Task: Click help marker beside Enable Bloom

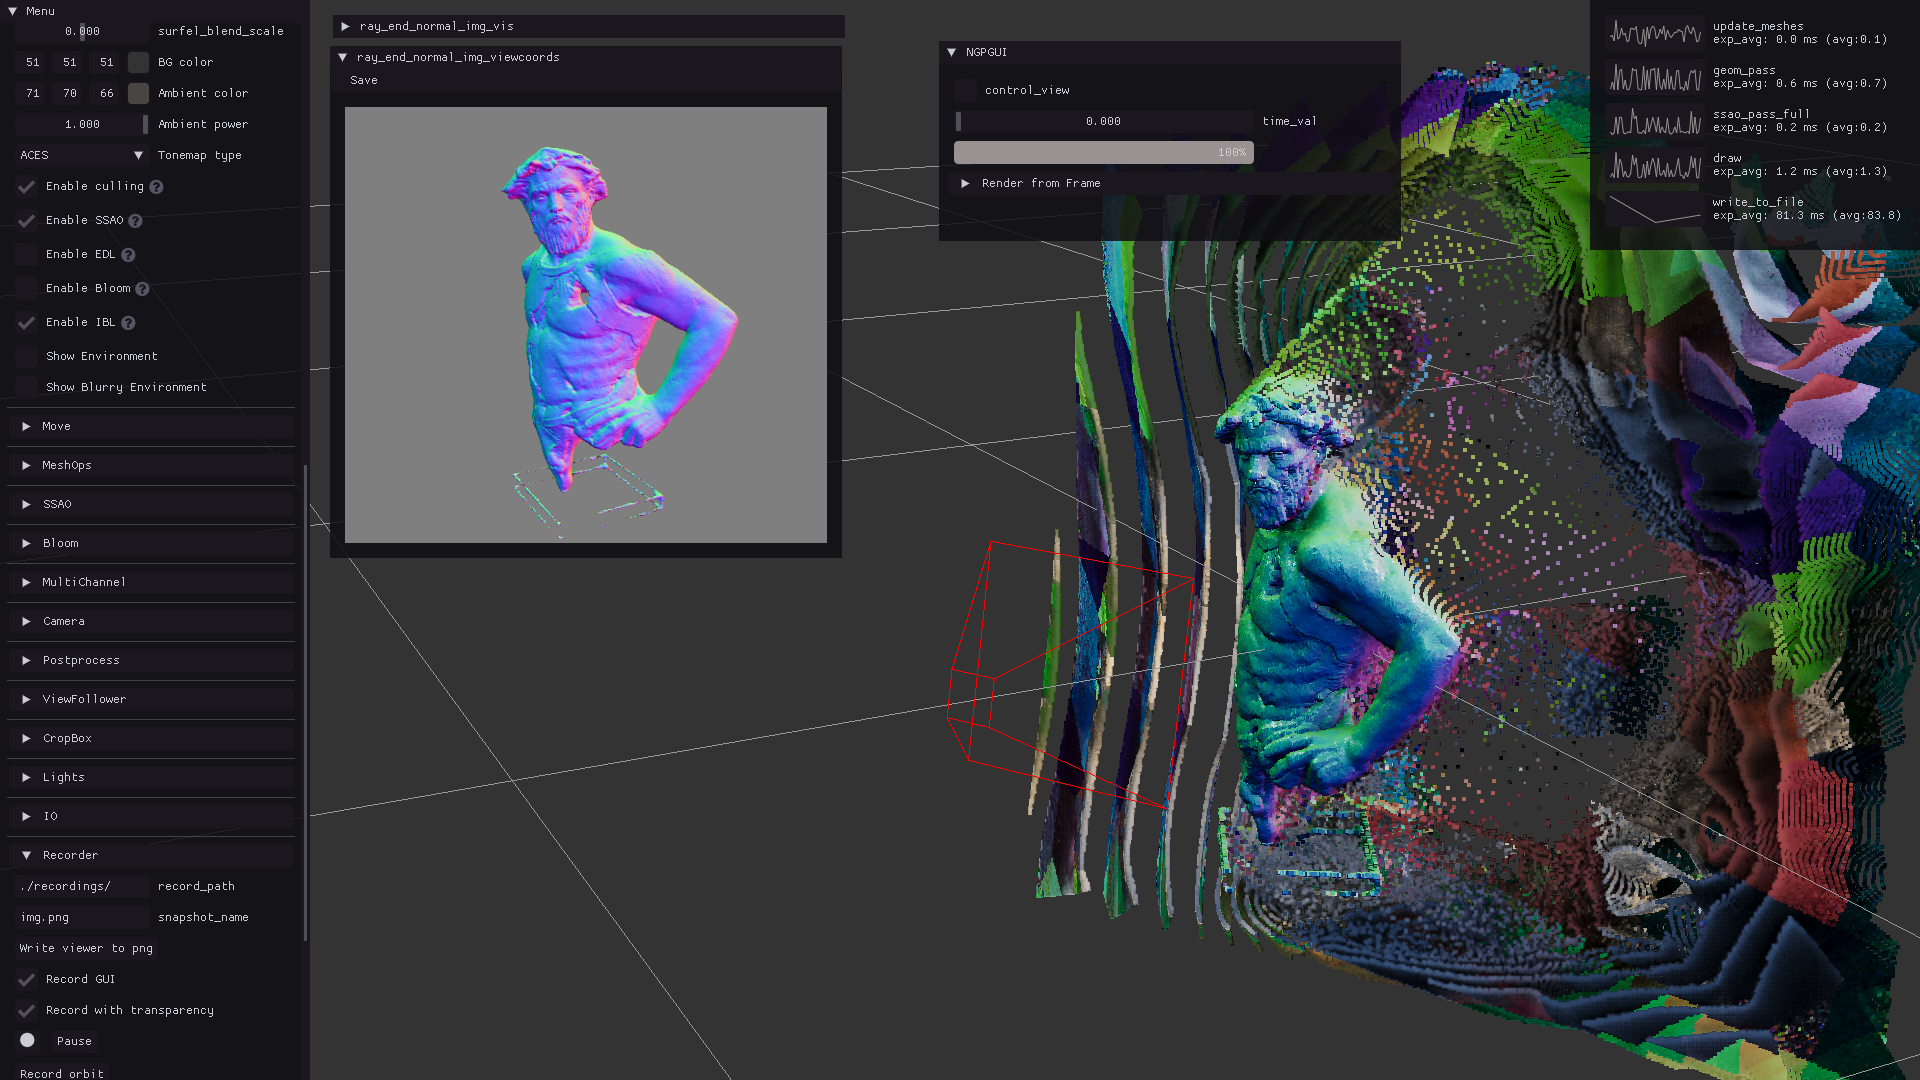Action: pos(142,289)
